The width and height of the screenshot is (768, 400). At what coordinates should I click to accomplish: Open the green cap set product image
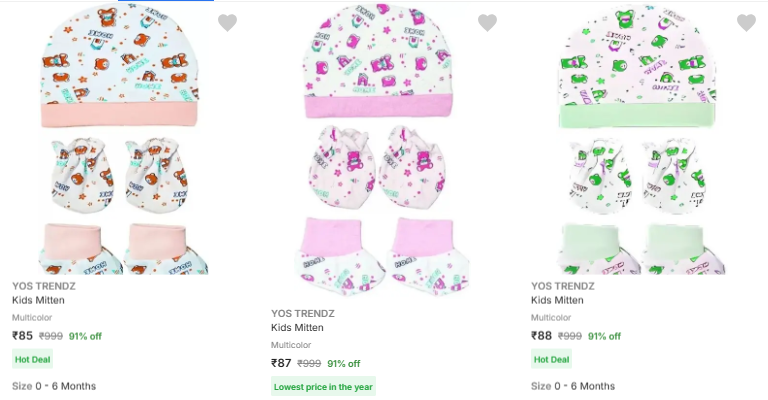[x=638, y=140]
